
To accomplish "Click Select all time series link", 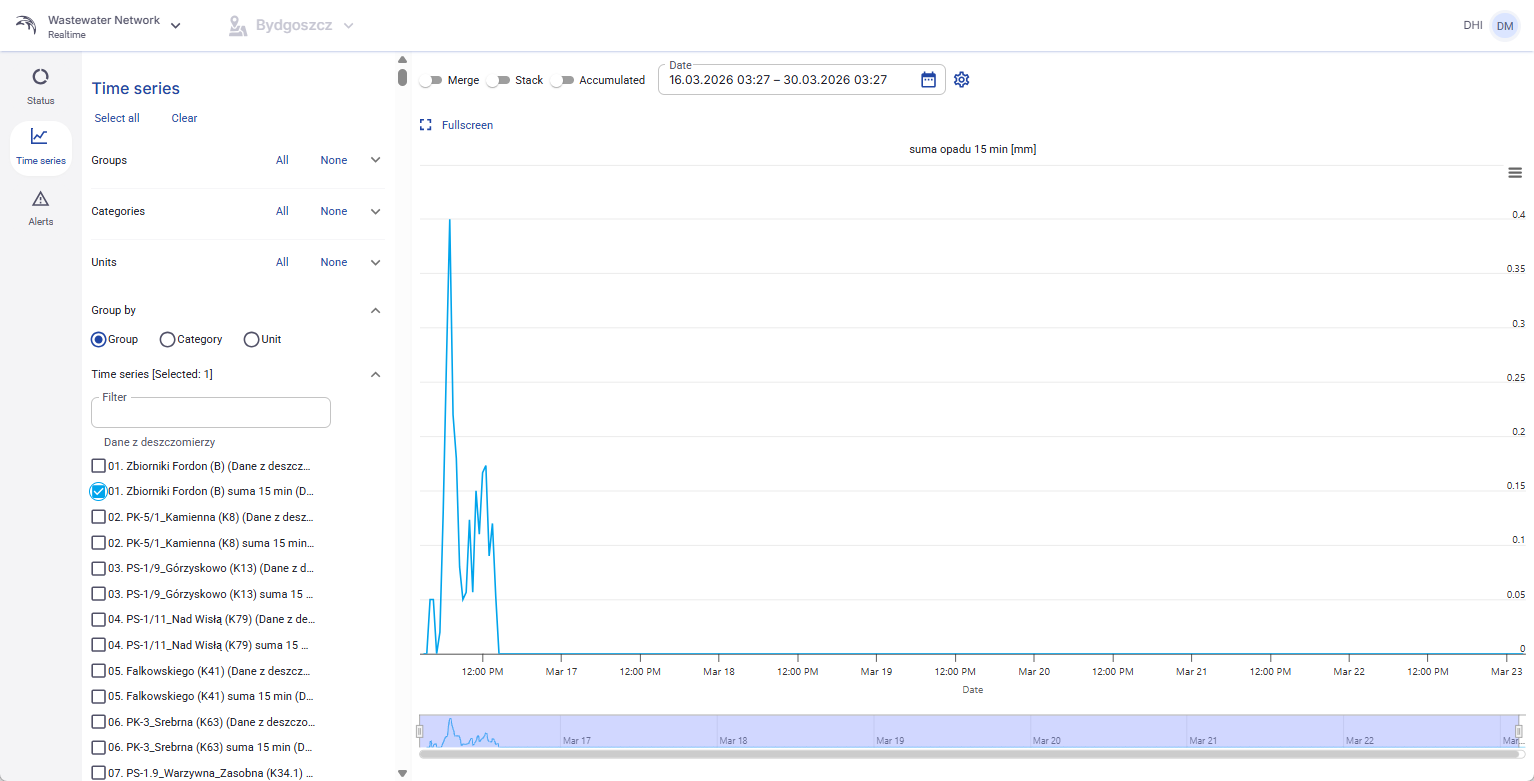I will [117, 118].
